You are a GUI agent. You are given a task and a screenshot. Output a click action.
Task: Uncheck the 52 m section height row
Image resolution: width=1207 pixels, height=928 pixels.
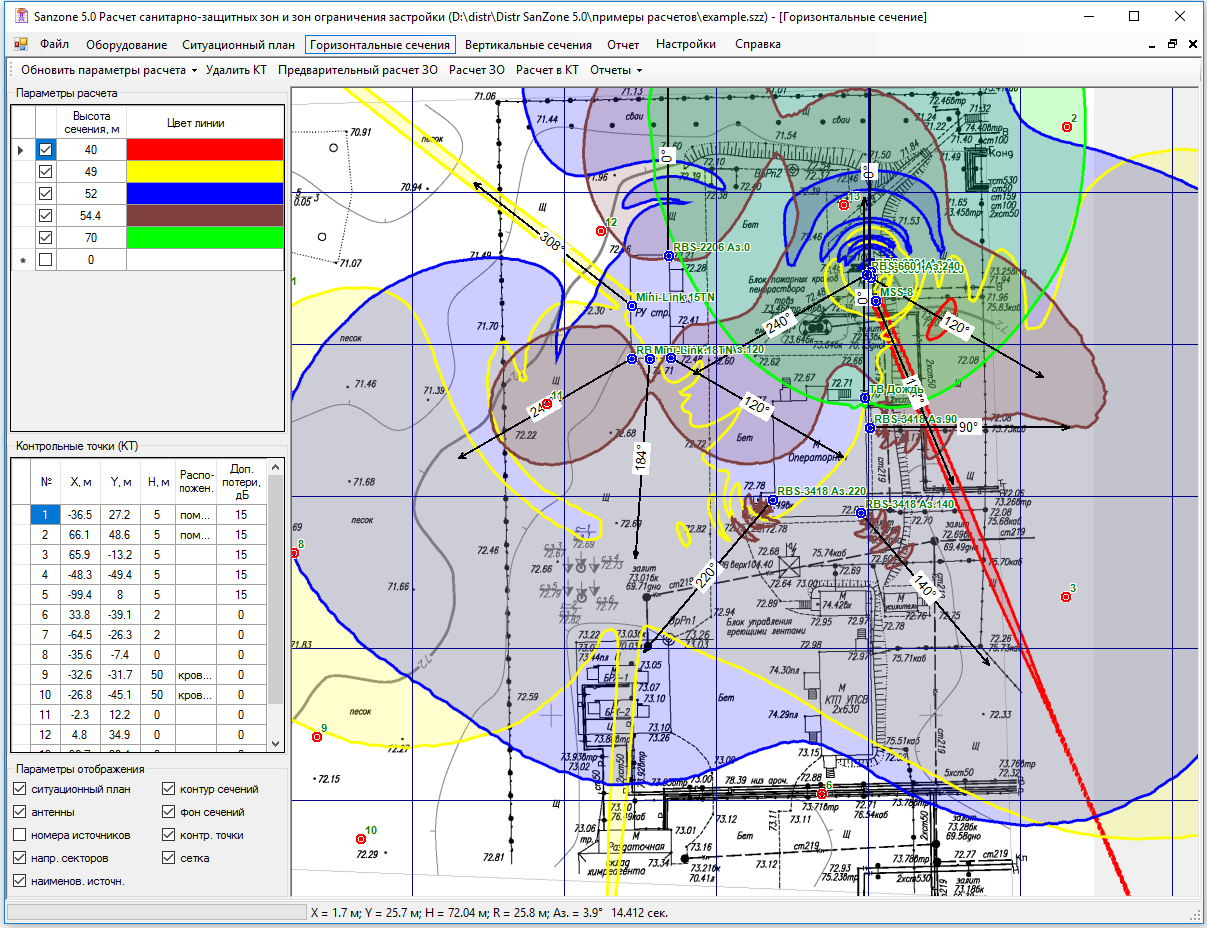45,193
